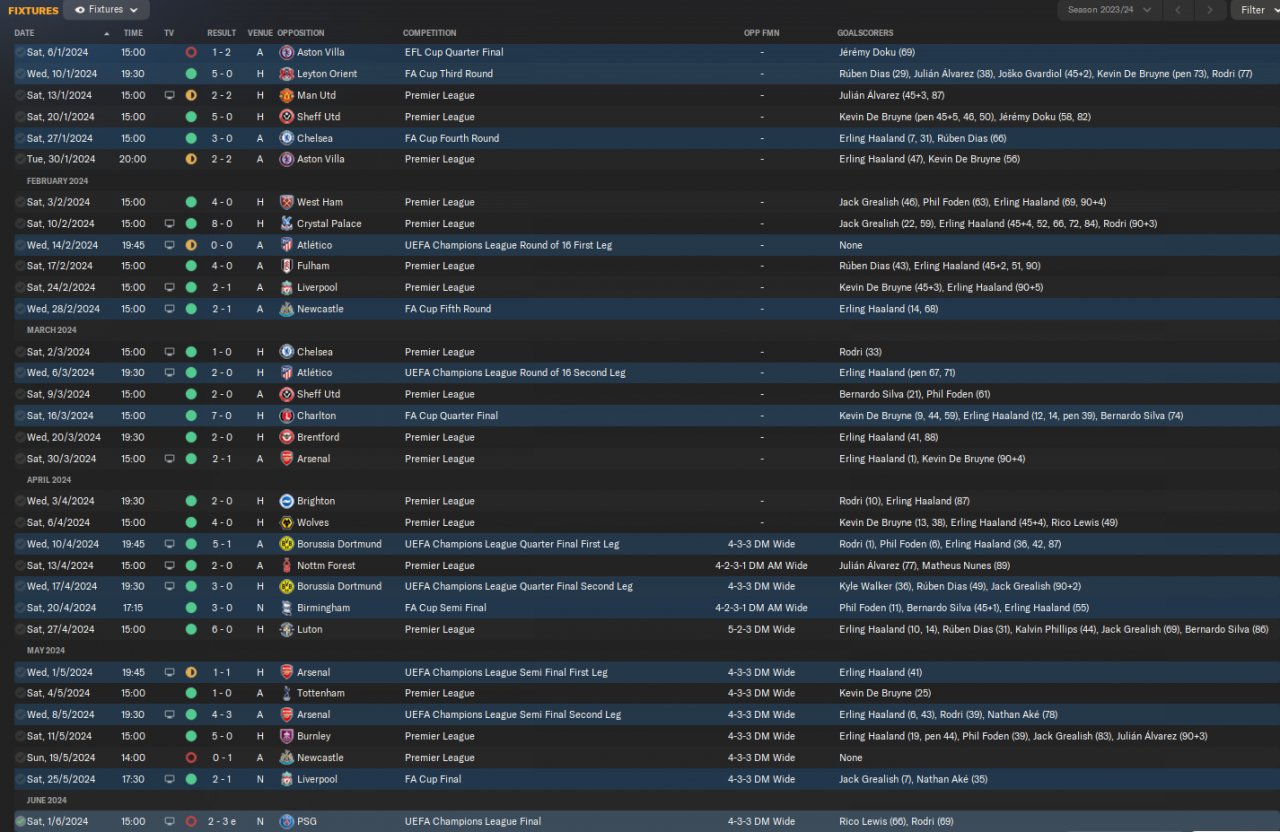Click the 6 - 0 result against Luton

(x=222, y=629)
